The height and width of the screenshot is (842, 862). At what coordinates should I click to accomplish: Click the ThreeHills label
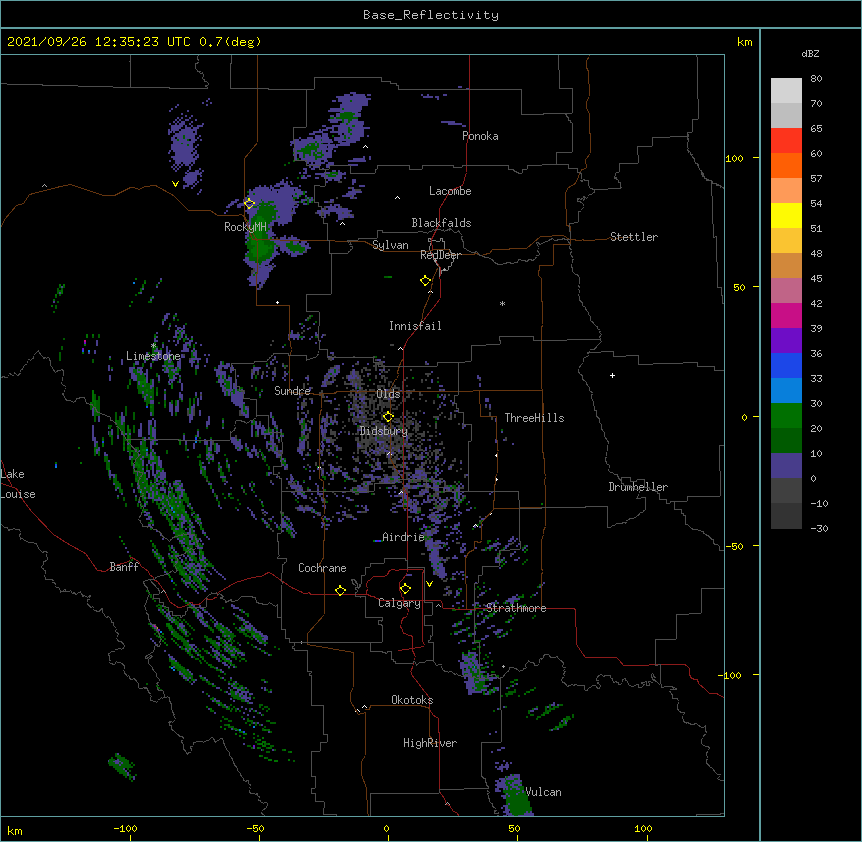coord(534,418)
